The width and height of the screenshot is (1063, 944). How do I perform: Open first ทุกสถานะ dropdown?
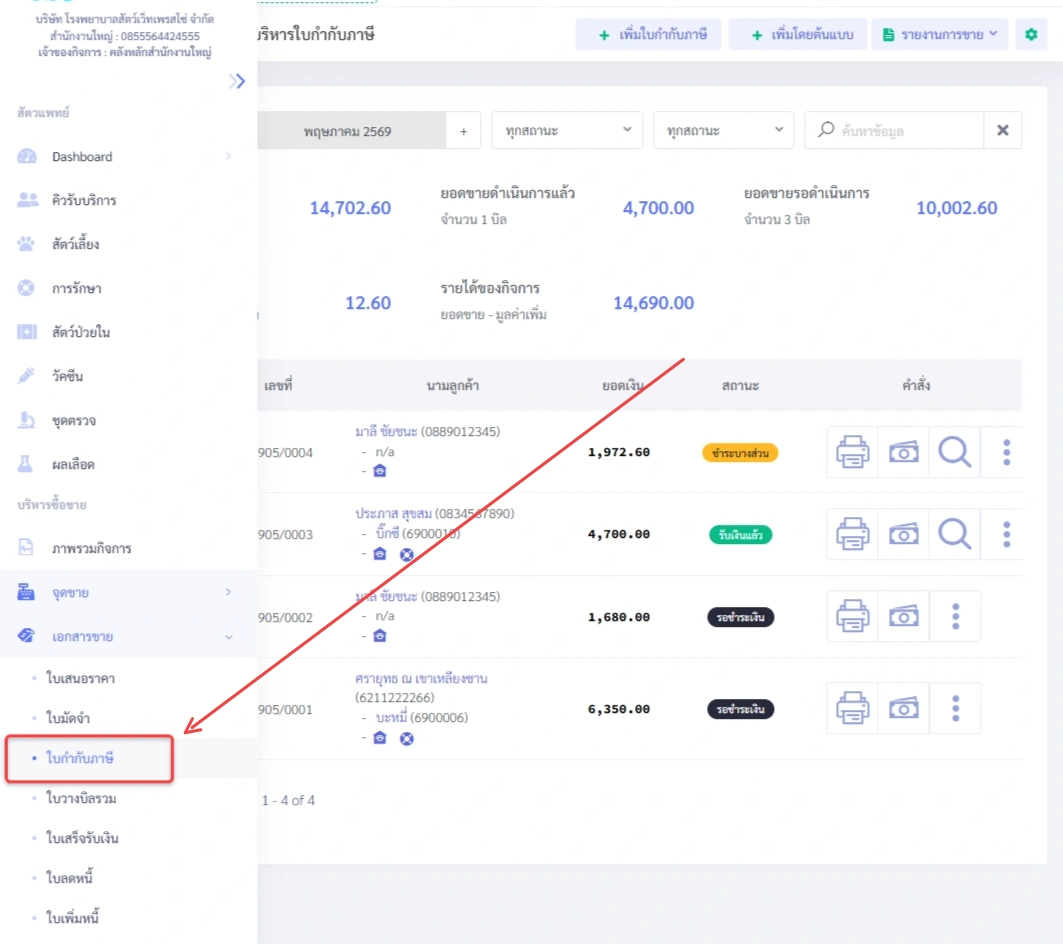click(x=567, y=130)
